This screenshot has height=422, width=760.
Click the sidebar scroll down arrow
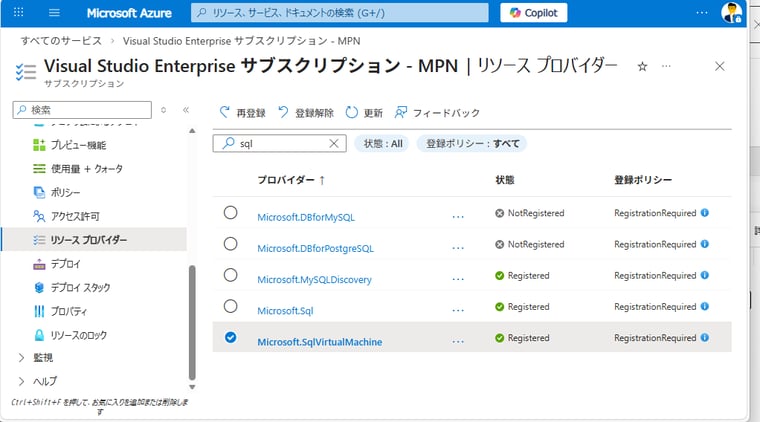pyautogui.click(x=192, y=387)
